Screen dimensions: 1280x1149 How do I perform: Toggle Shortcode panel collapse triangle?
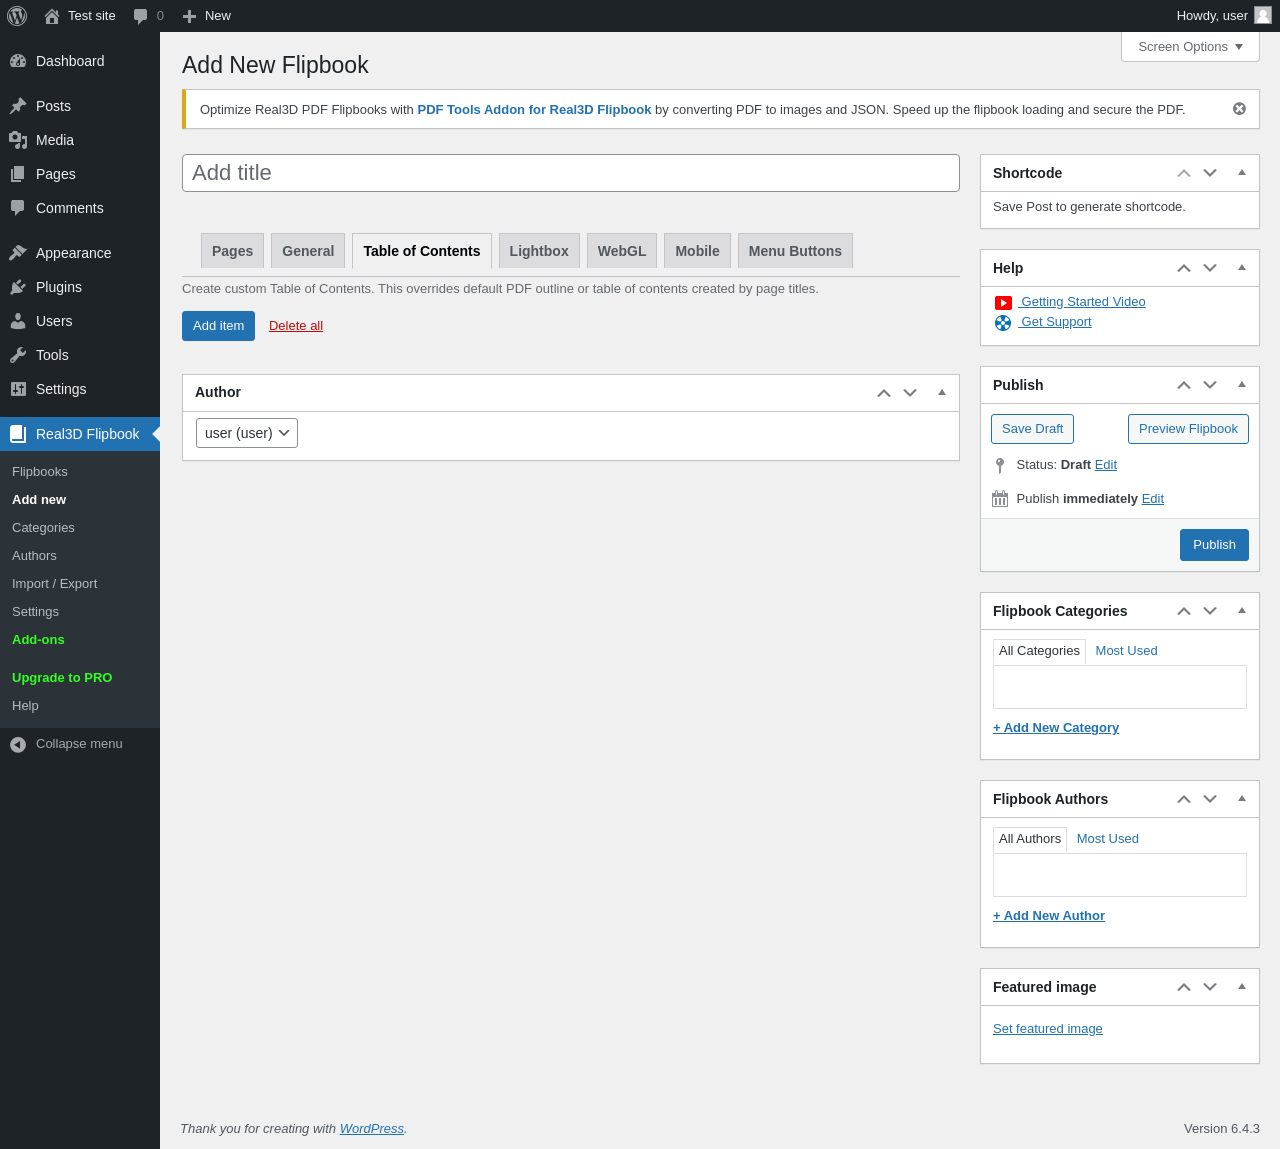1242,173
